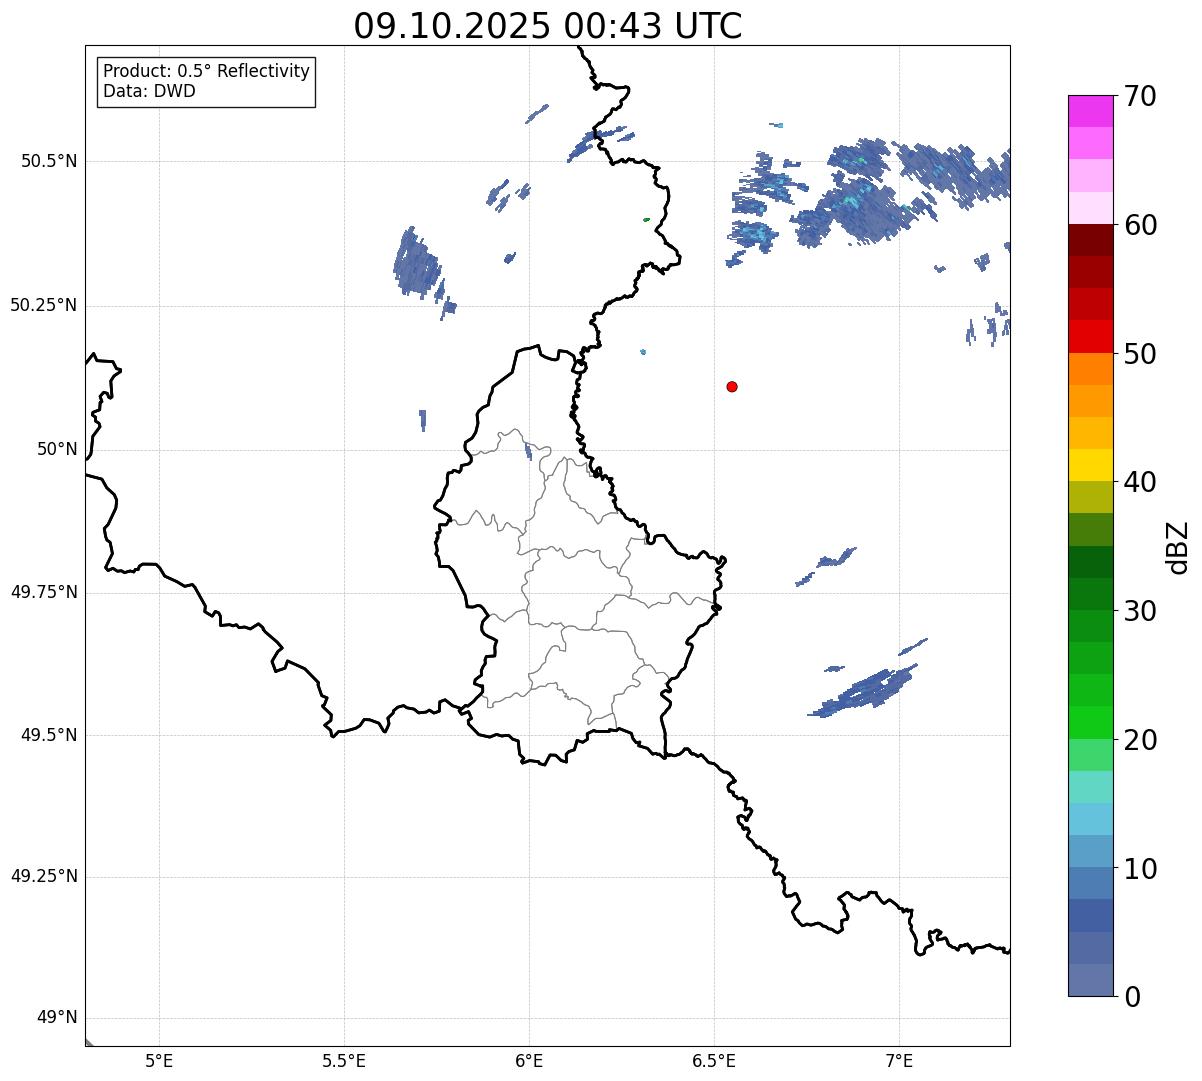
Task: Click the 50.25°N latitude label
Action: click(44, 305)
